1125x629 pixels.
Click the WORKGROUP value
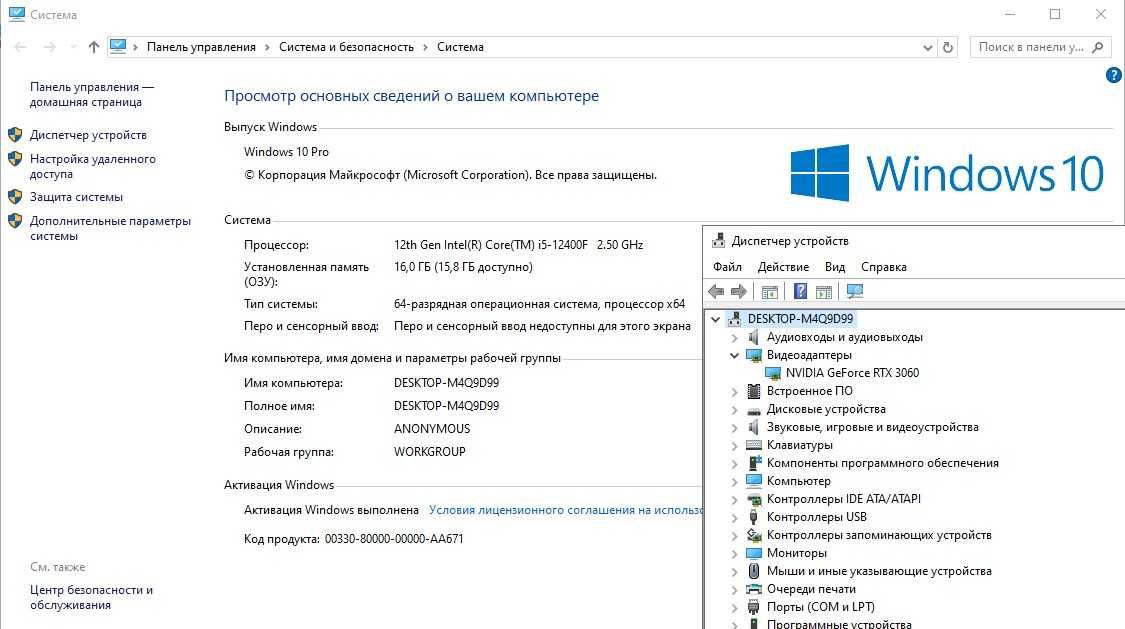coord(429,452)
